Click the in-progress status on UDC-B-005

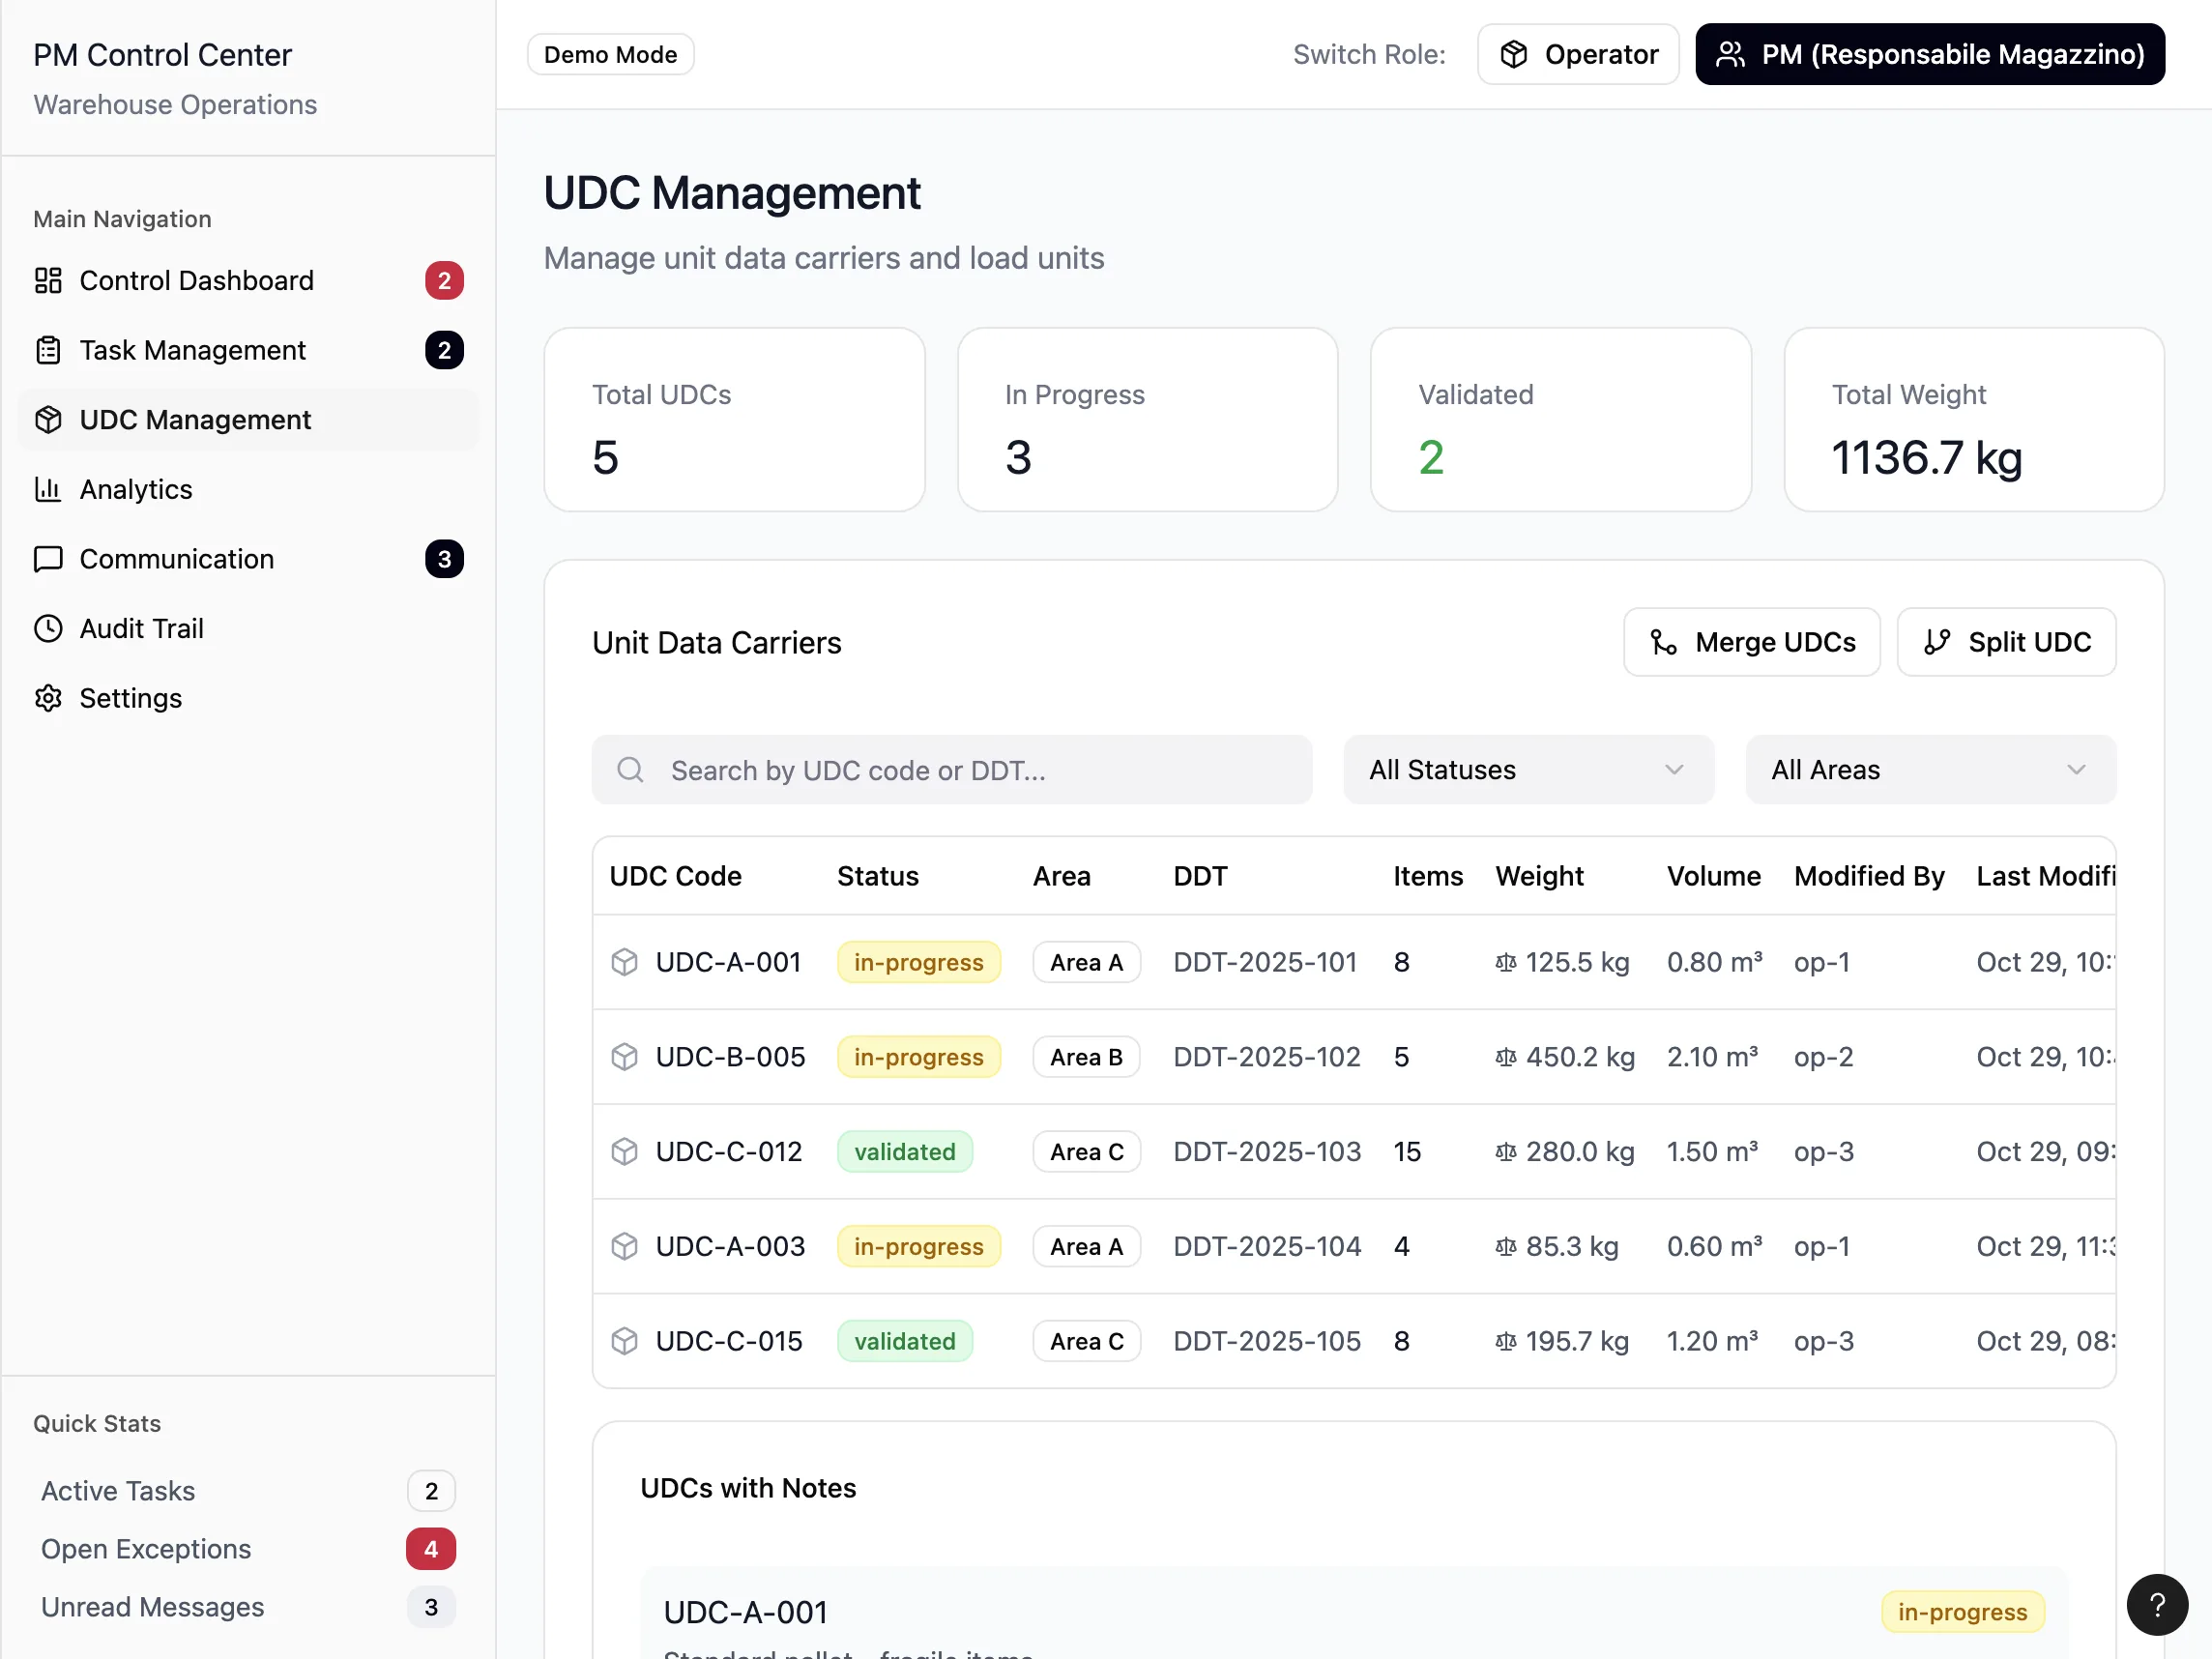(x=918, y=1057)
